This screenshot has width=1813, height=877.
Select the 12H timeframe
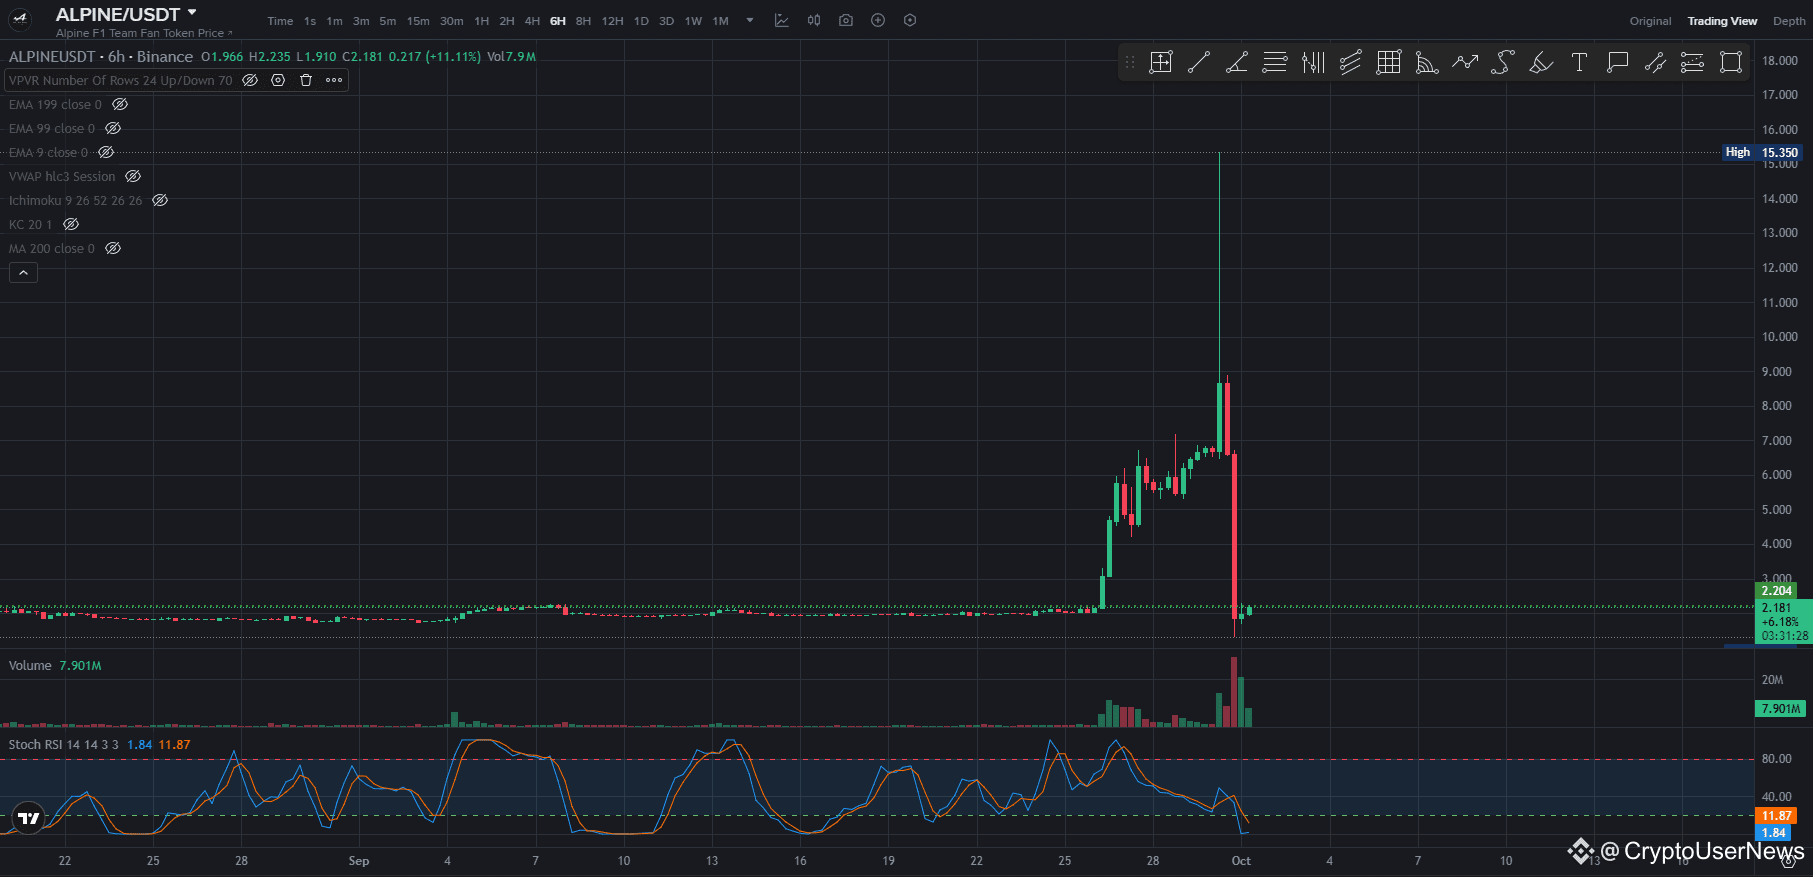click(612, 21)
